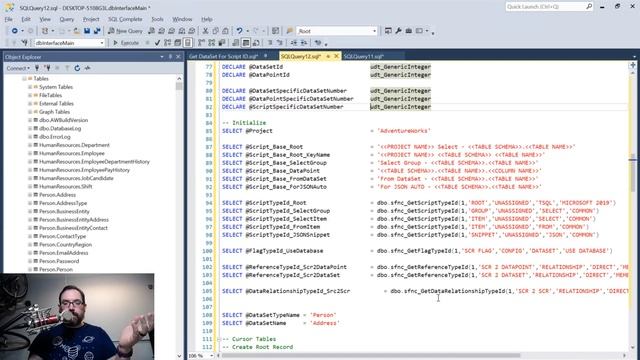
Task: Click the Copy icon in the toolbar
Action: point(215,31)
